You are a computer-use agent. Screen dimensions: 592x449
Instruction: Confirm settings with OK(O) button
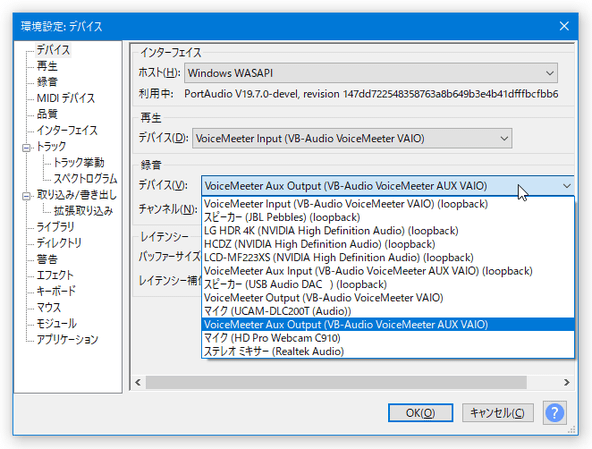pyautogui.click(x=420, y=413)
